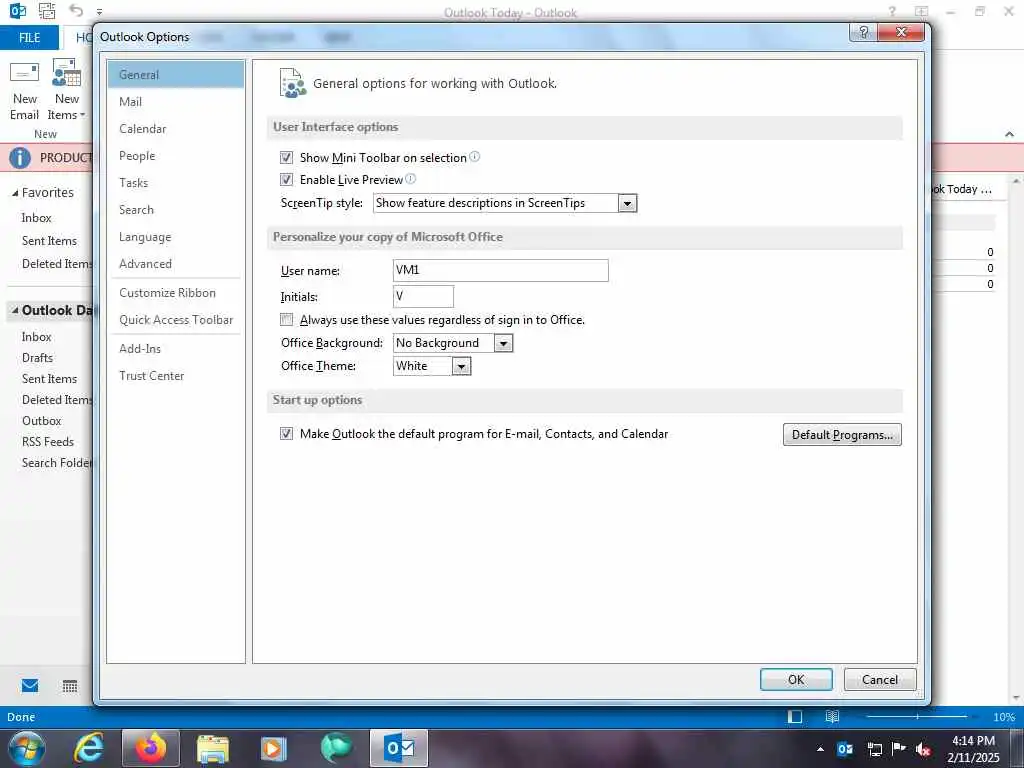Viewport: 1024px width, 768px height.
Task: Click the Cancel button
Action: tap(880, 679)
